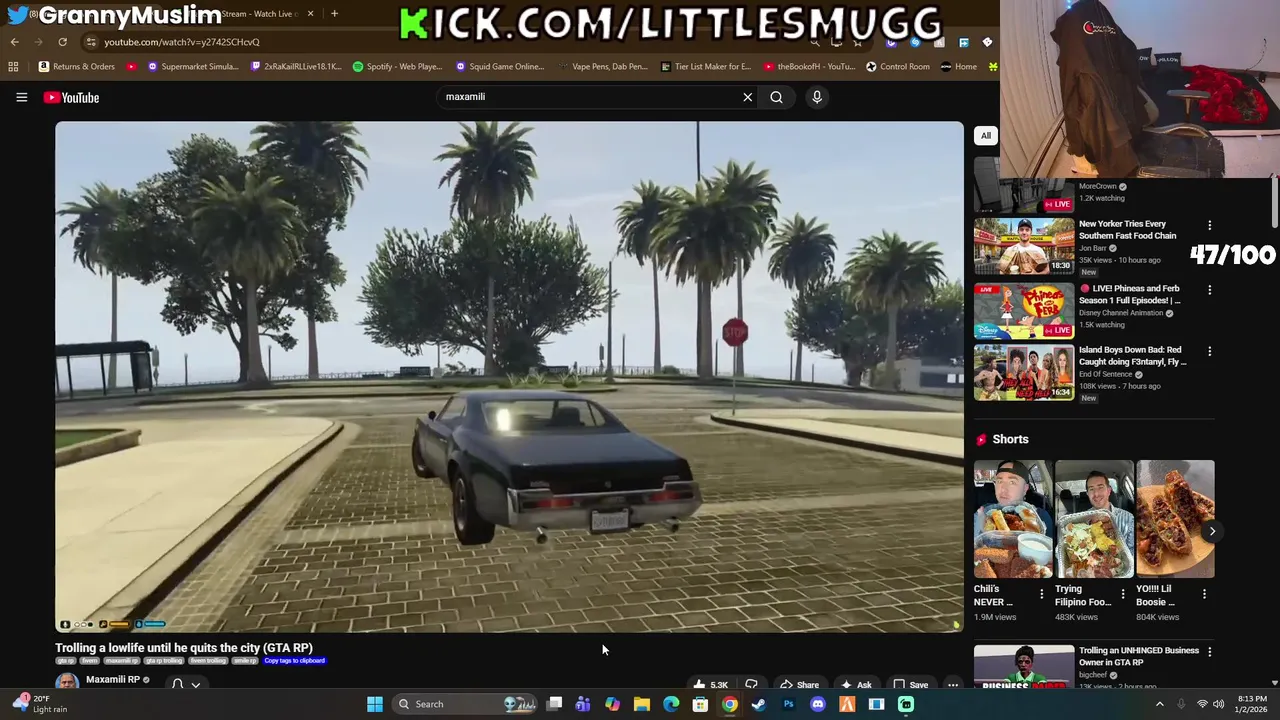Open the Trying Filipino Food short
This screenshot has height=720, width=1280.
1094,519
